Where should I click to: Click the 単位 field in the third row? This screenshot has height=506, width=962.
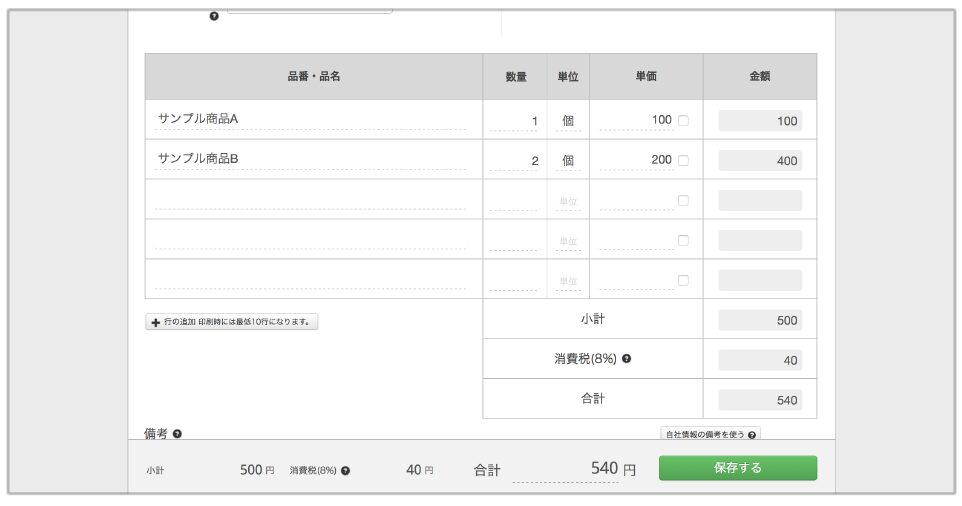[567, 201]
